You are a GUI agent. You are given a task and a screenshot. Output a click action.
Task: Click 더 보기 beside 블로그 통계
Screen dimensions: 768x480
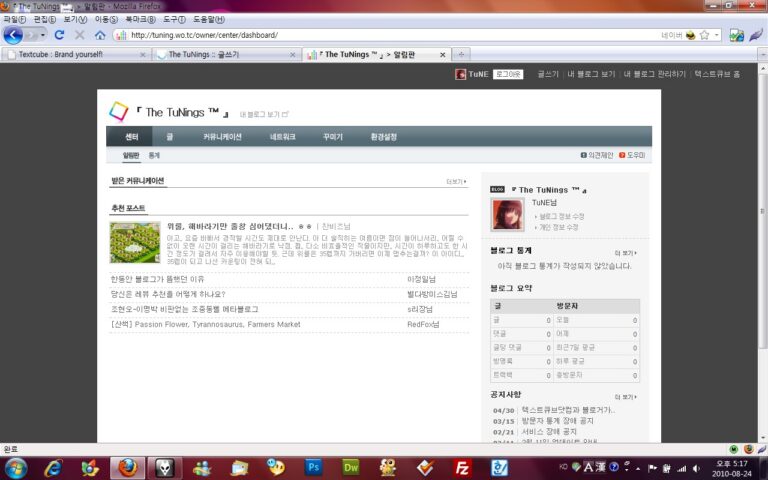625,253
